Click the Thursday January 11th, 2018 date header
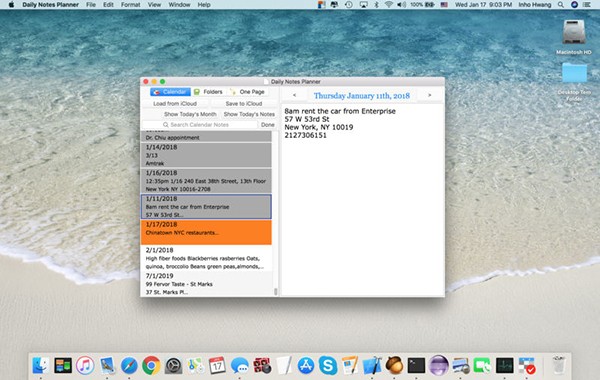The image size is (600, 380). (x=362, y=96)
